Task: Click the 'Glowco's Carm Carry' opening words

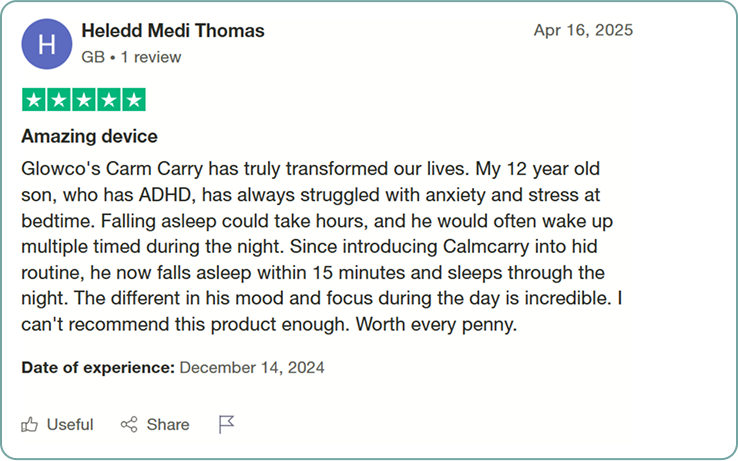Action: (112, 169)
